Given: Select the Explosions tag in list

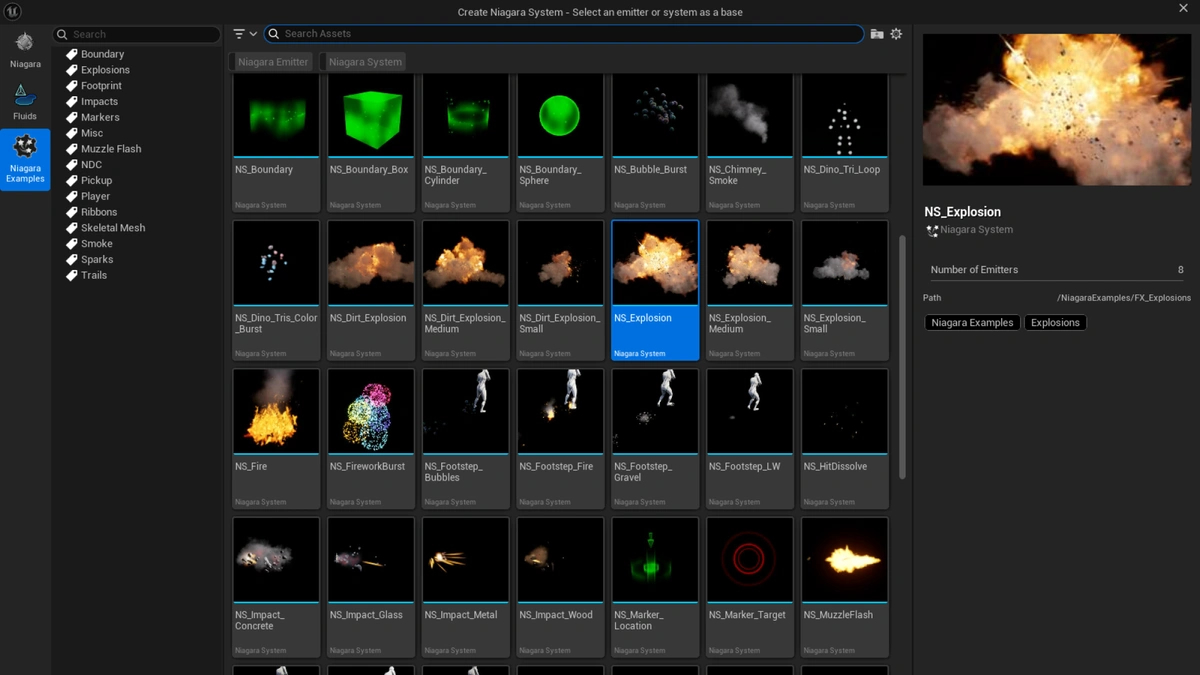Looking at the screenshot, I should point(105,70).
